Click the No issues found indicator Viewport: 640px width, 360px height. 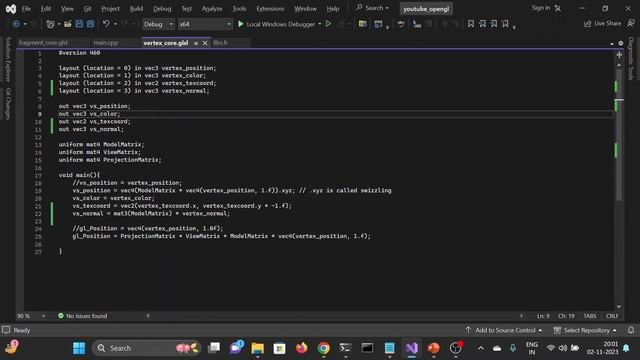(x=82, y=316)
